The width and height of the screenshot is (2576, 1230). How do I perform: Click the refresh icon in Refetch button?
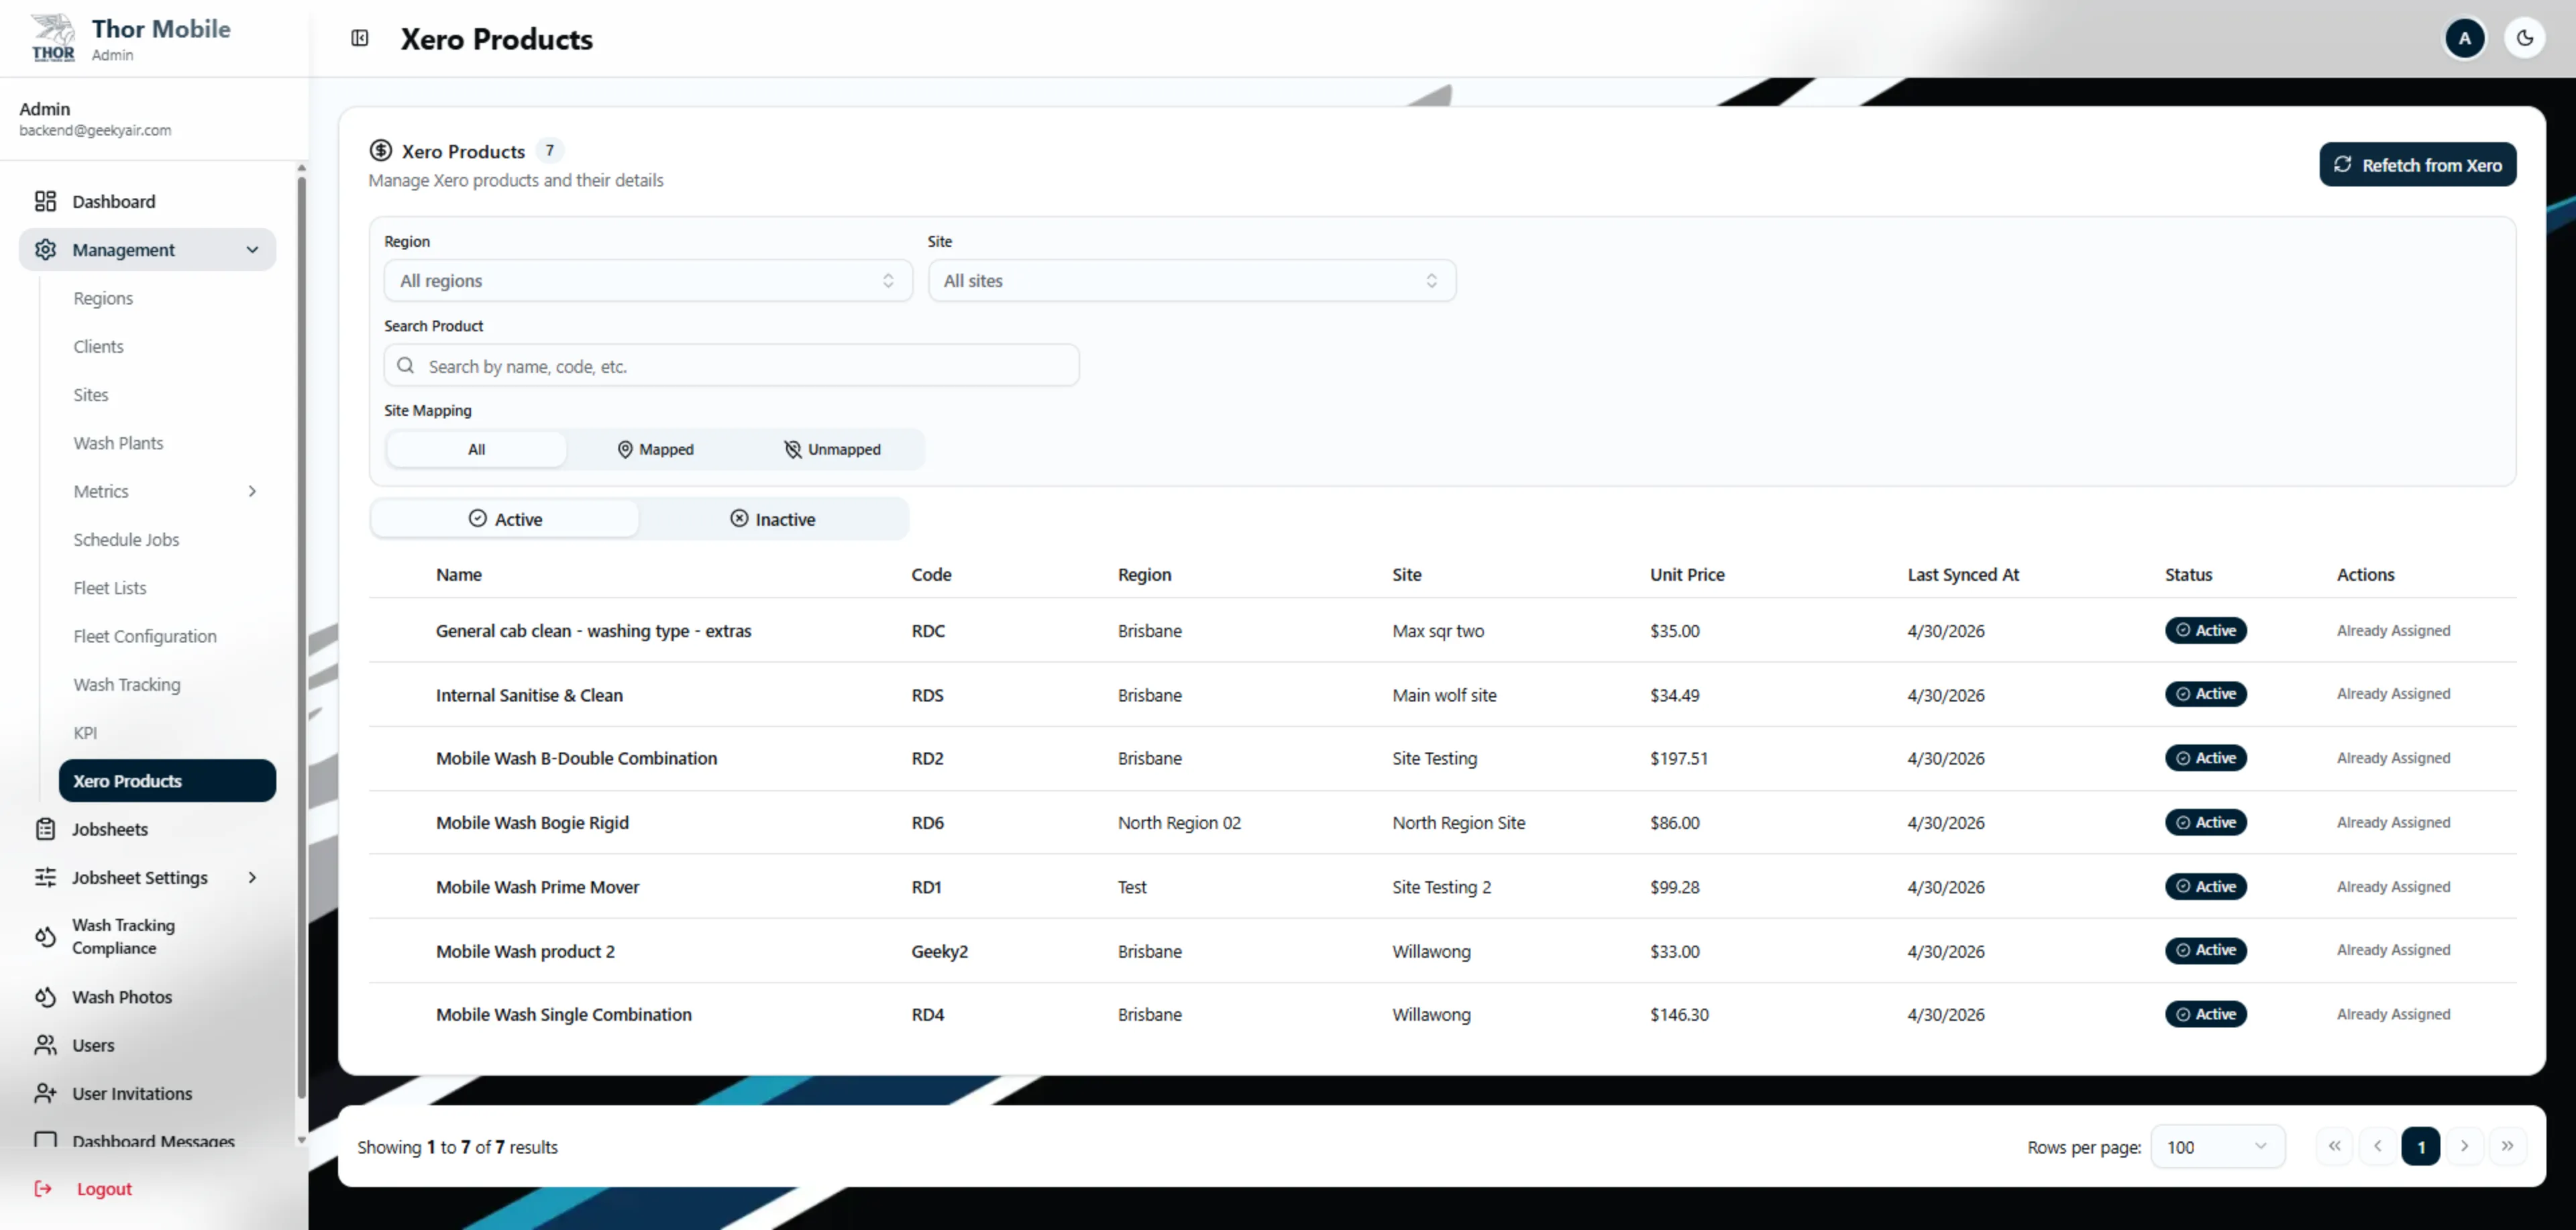coord(2342,164)
